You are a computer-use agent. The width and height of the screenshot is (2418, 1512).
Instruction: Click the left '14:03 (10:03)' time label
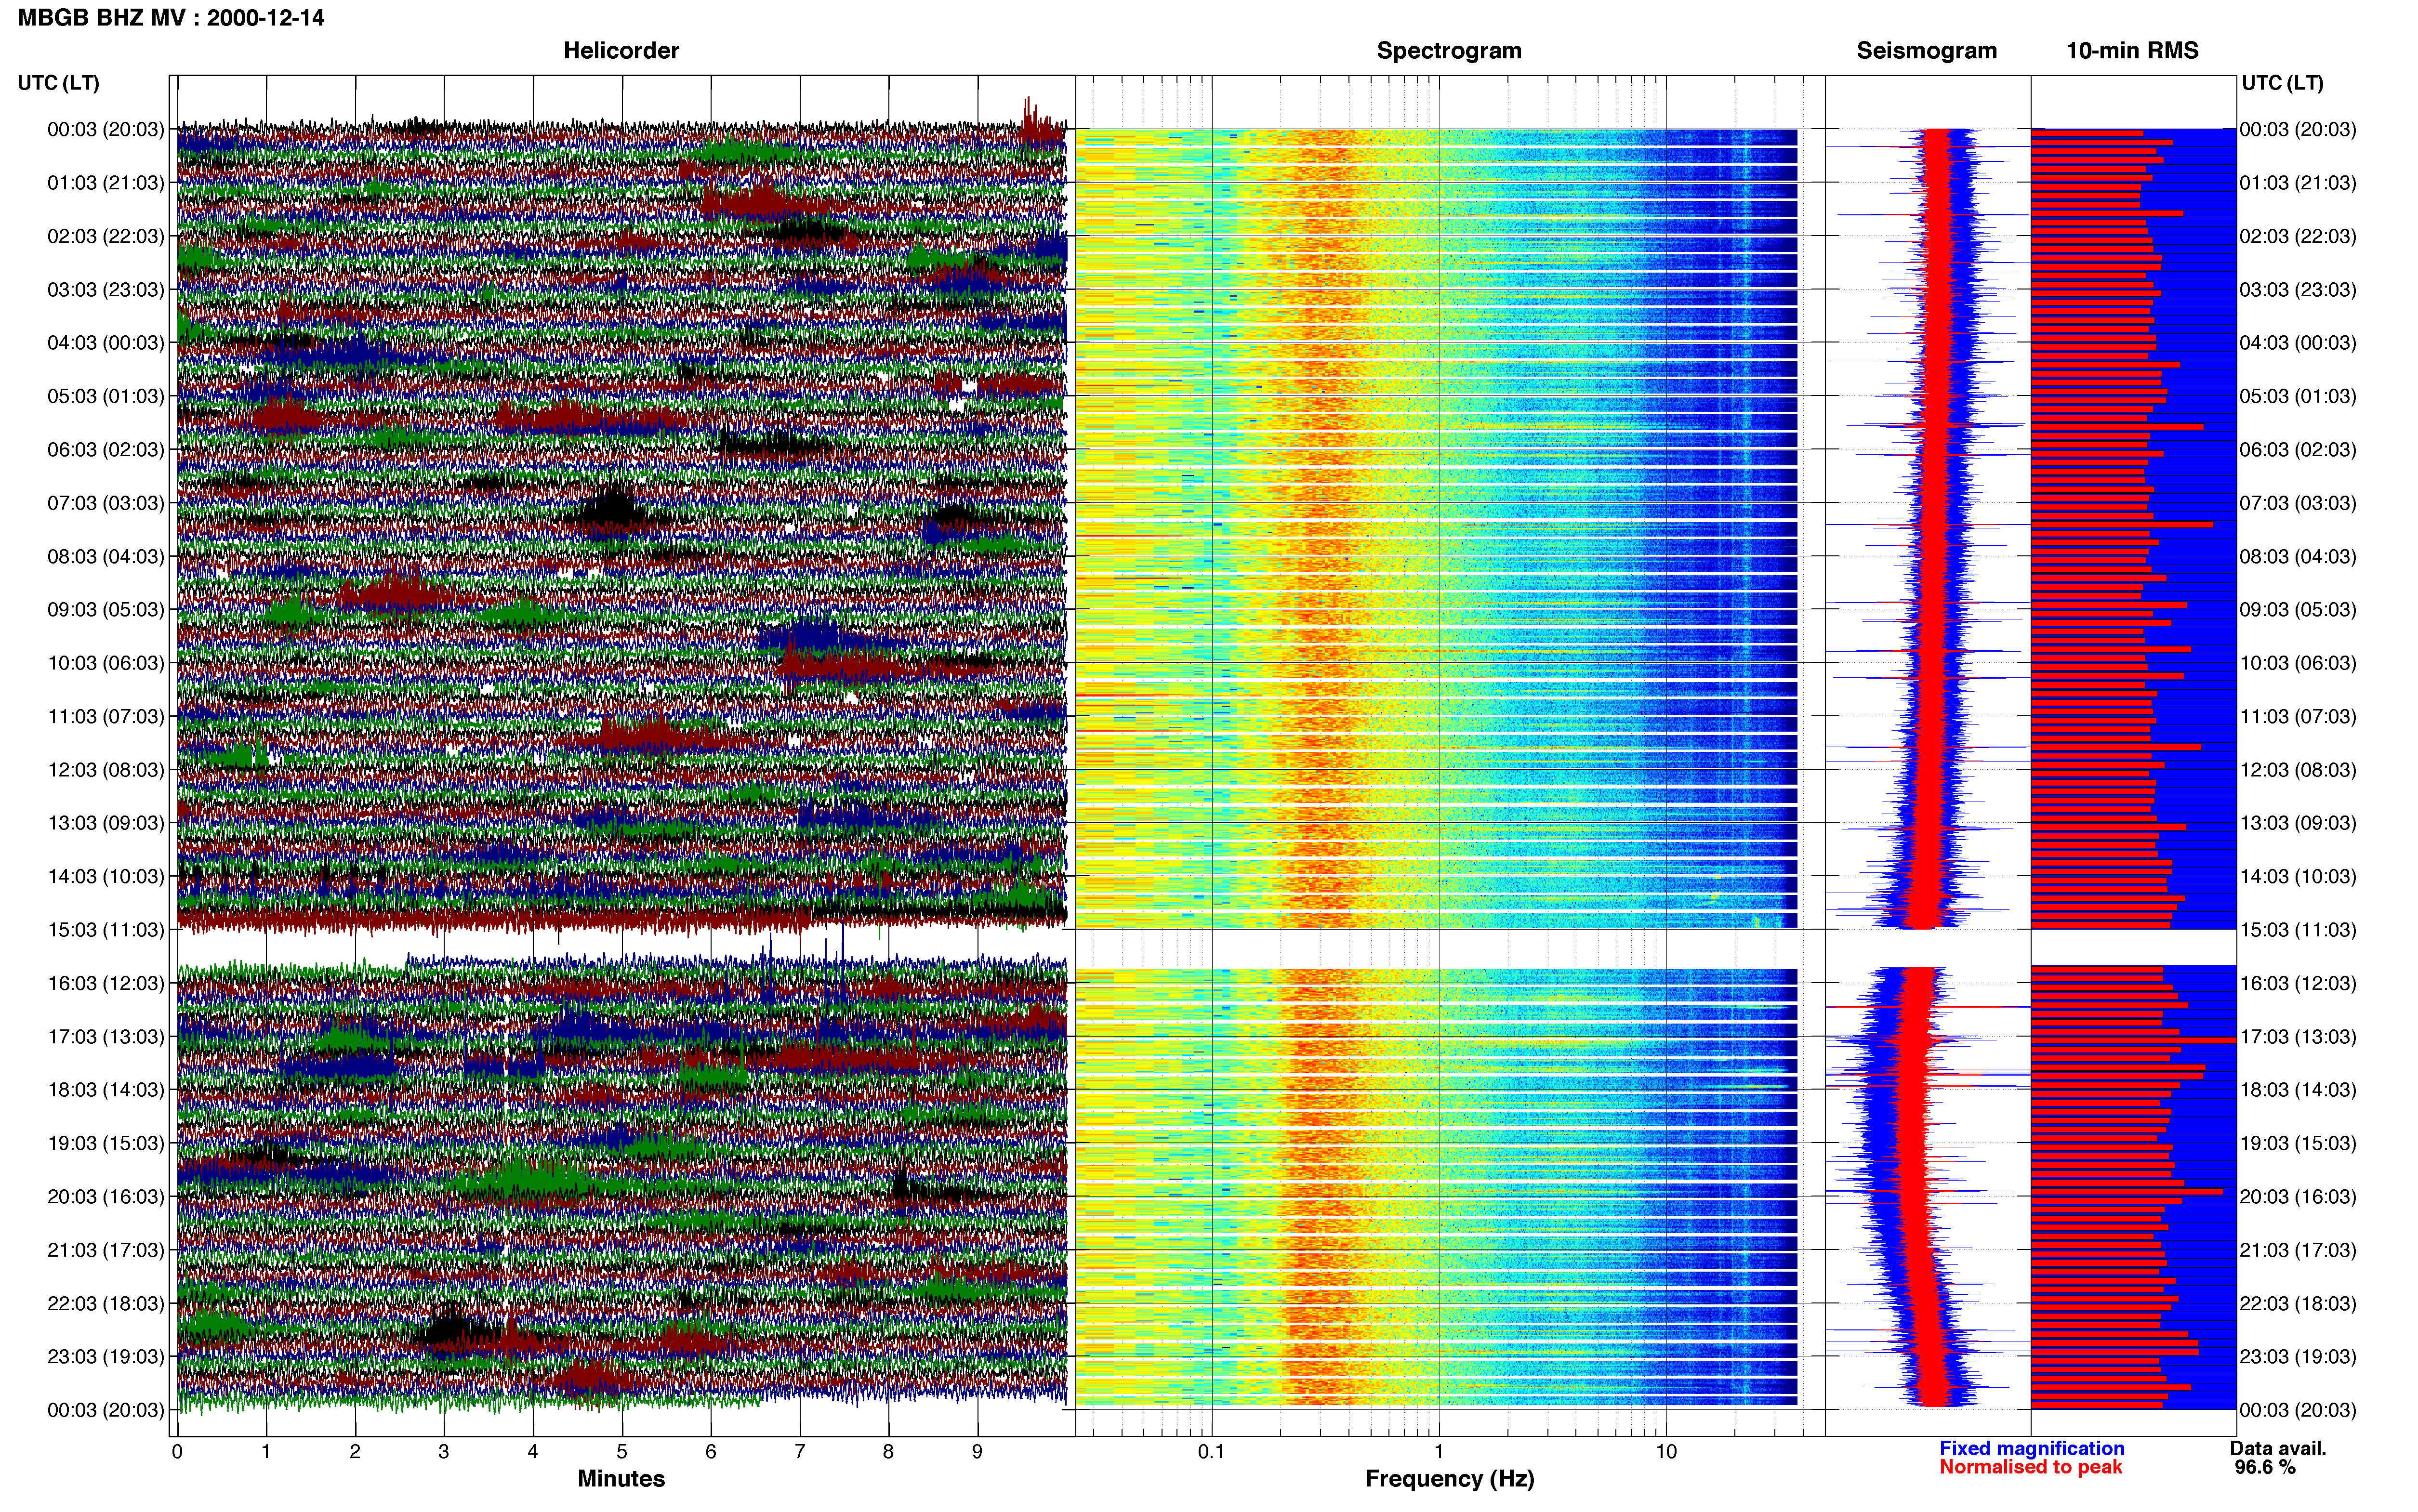[x=105, y=876]
